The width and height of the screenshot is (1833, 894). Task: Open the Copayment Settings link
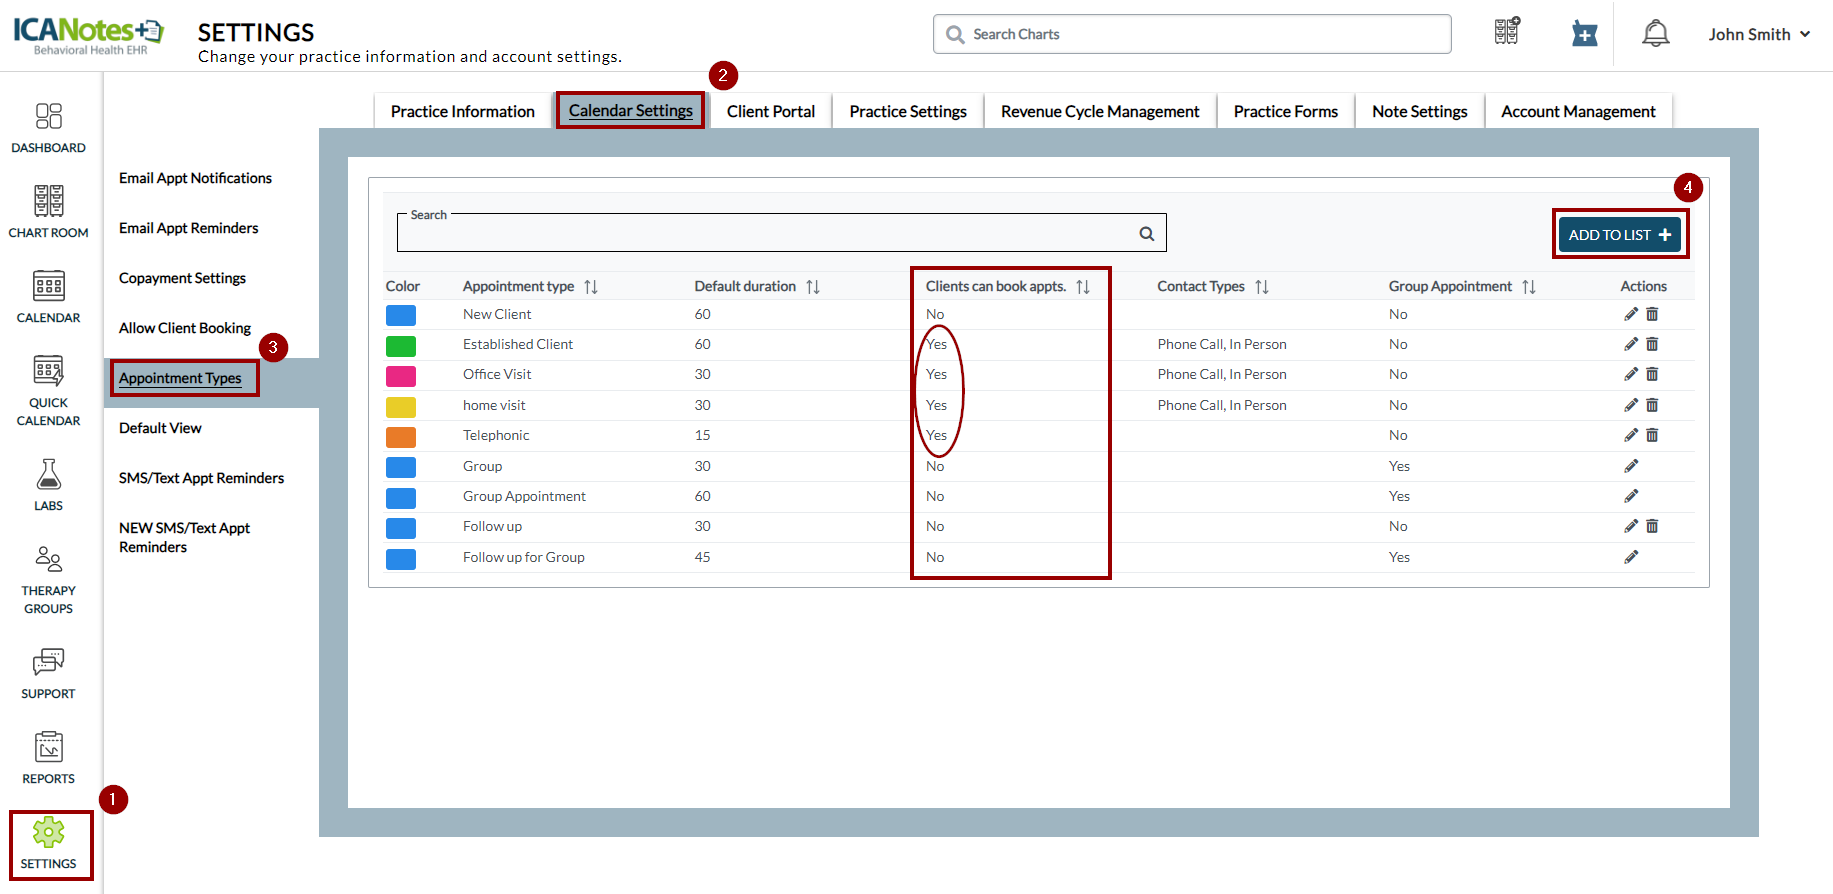tap(182, 278)
